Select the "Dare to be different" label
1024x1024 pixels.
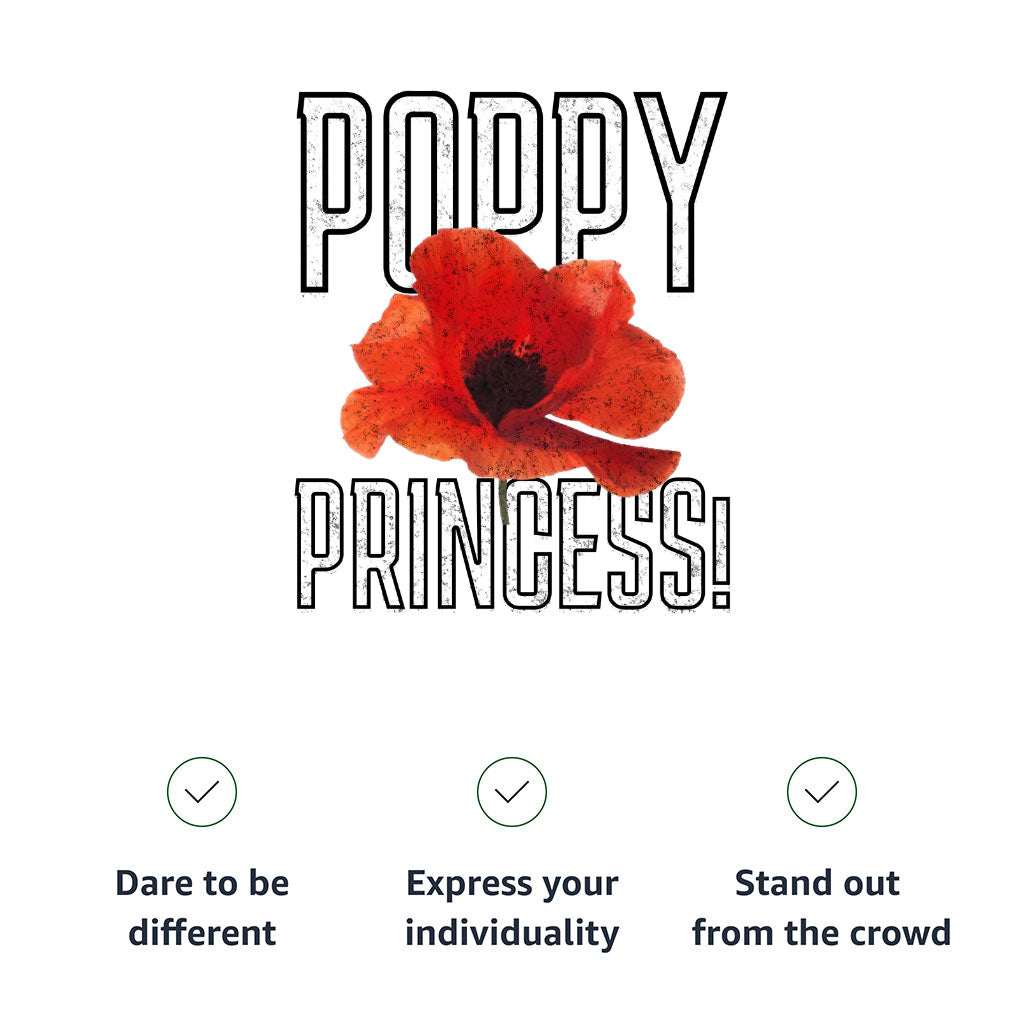click(x=202, y=908)
